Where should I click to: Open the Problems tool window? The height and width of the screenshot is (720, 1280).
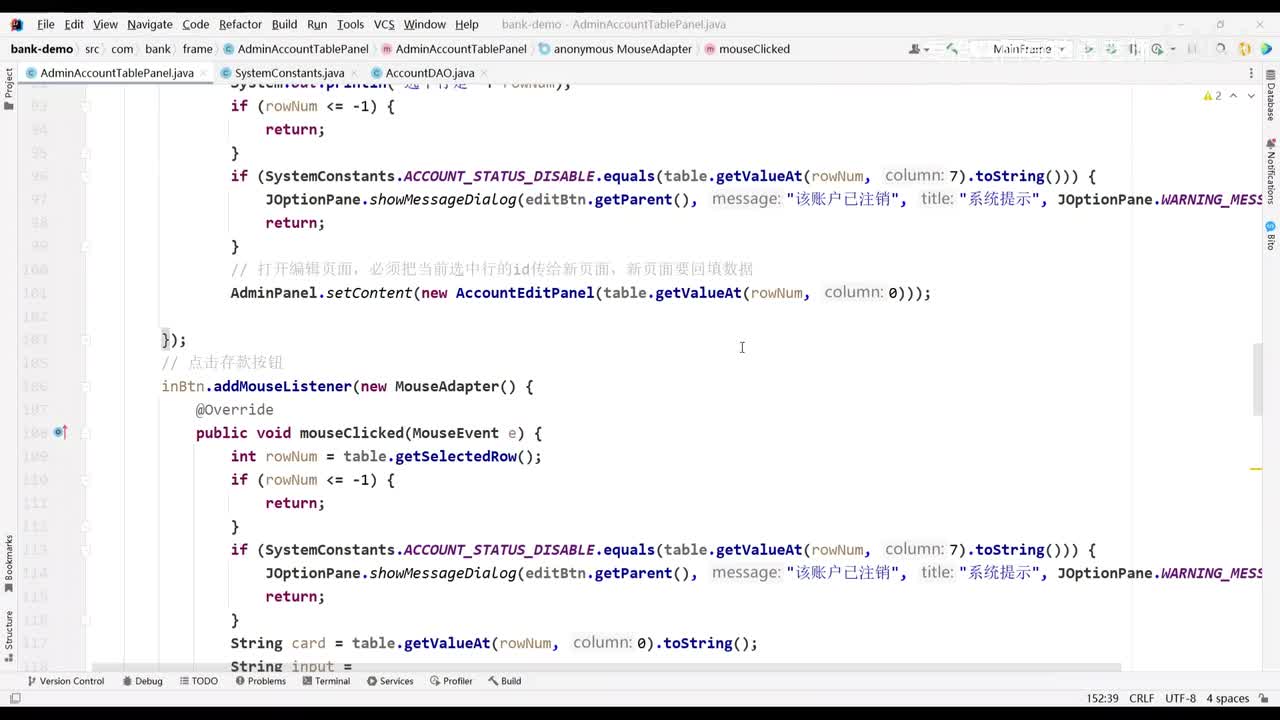[x=260, y=681]
